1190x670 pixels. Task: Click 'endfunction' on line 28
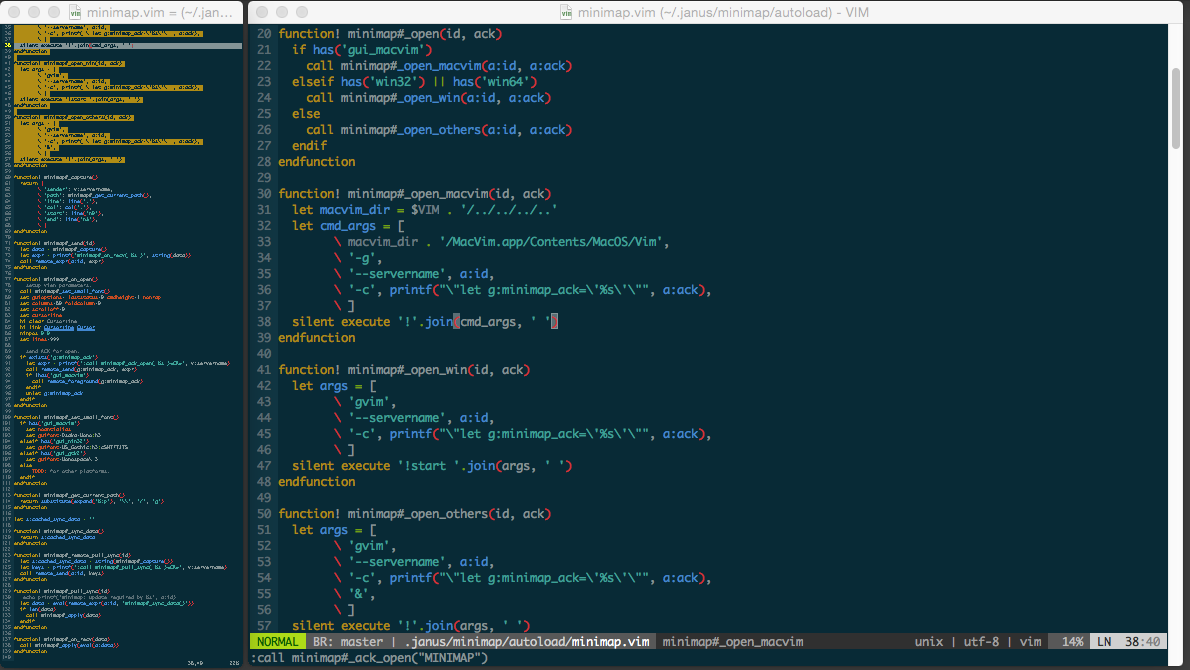pos(316,162)
